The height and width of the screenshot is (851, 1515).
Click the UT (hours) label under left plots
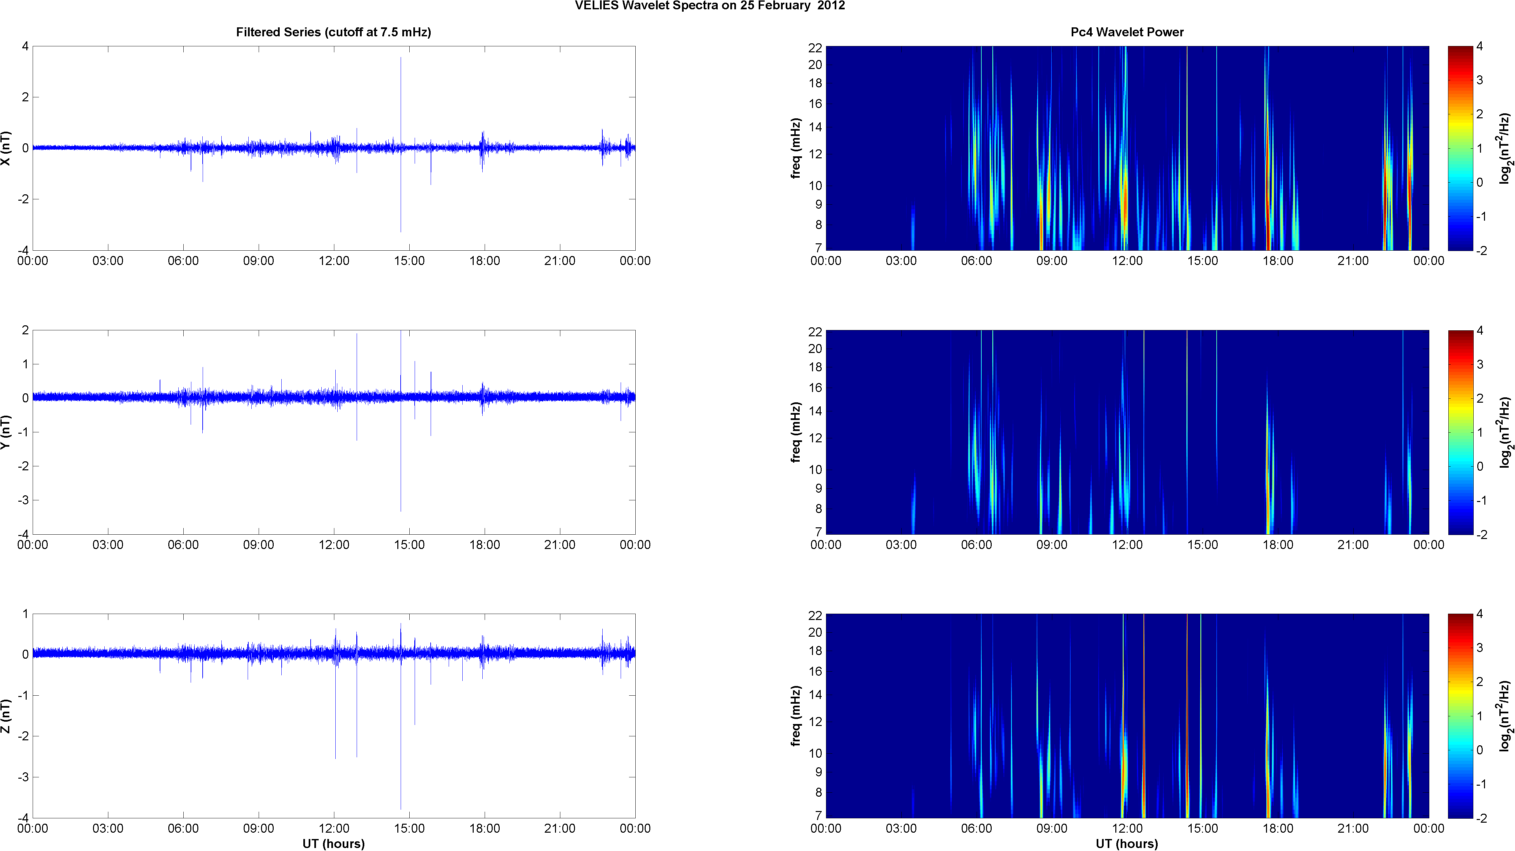[x=333, y=844]
